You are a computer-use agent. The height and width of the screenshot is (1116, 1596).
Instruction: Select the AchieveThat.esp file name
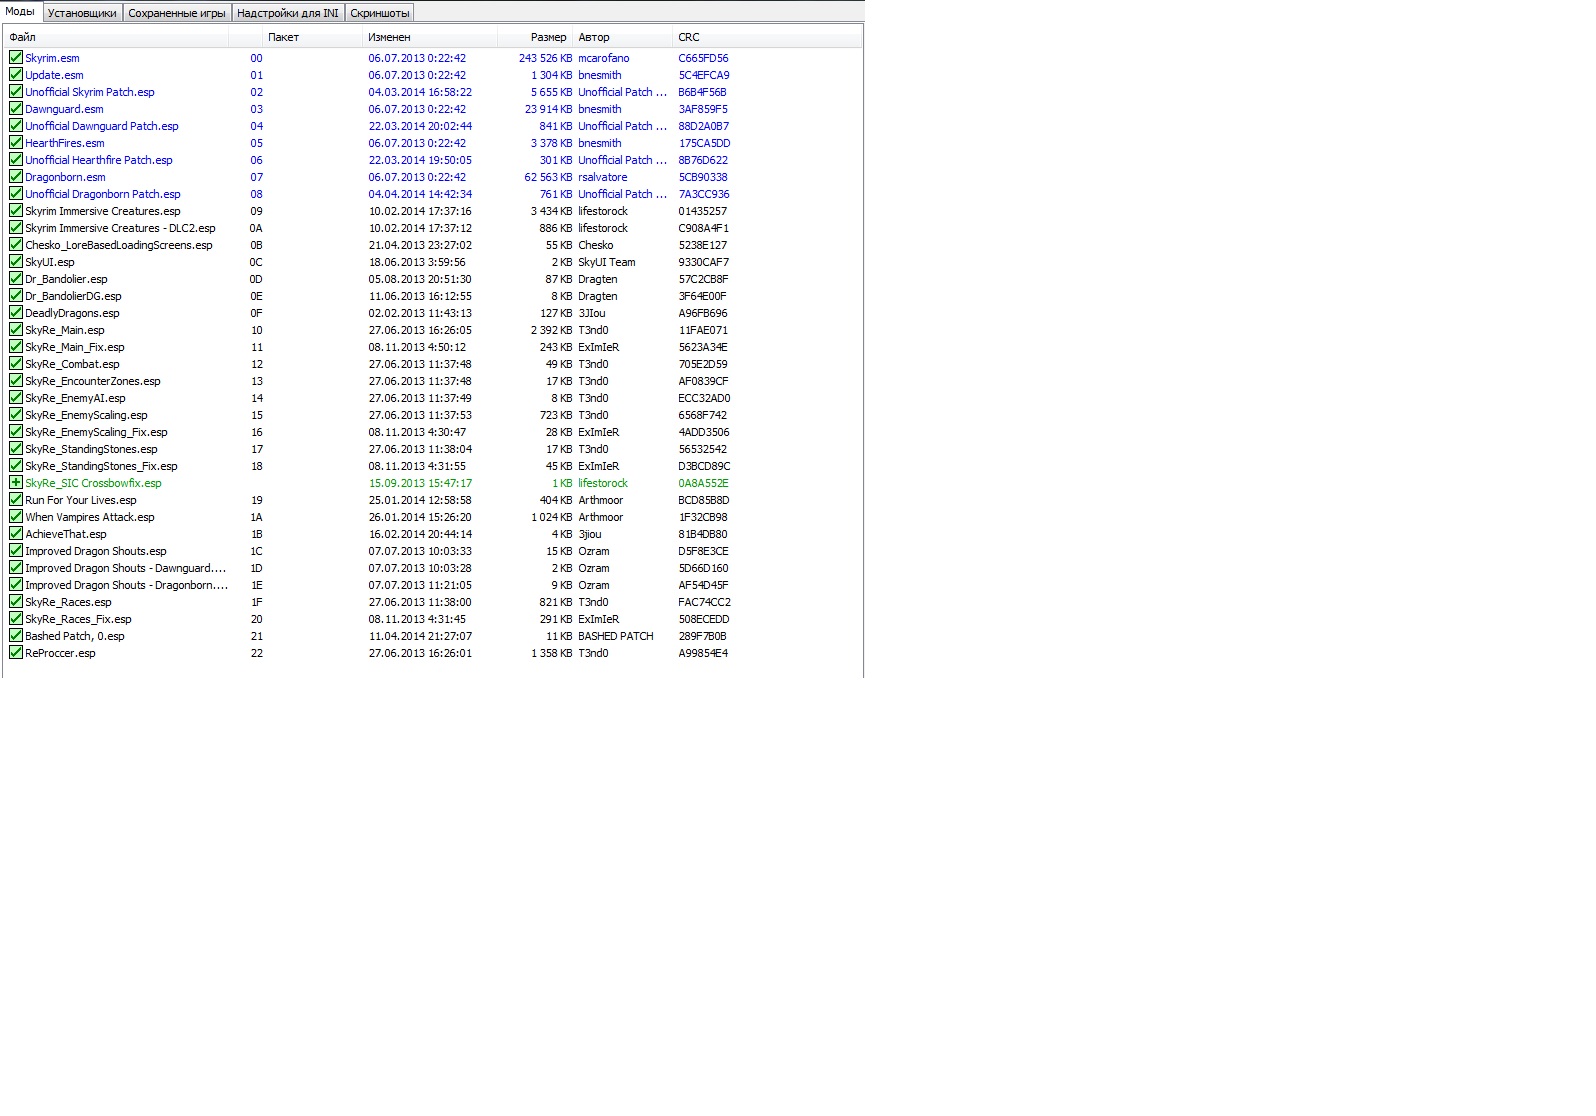66,534
